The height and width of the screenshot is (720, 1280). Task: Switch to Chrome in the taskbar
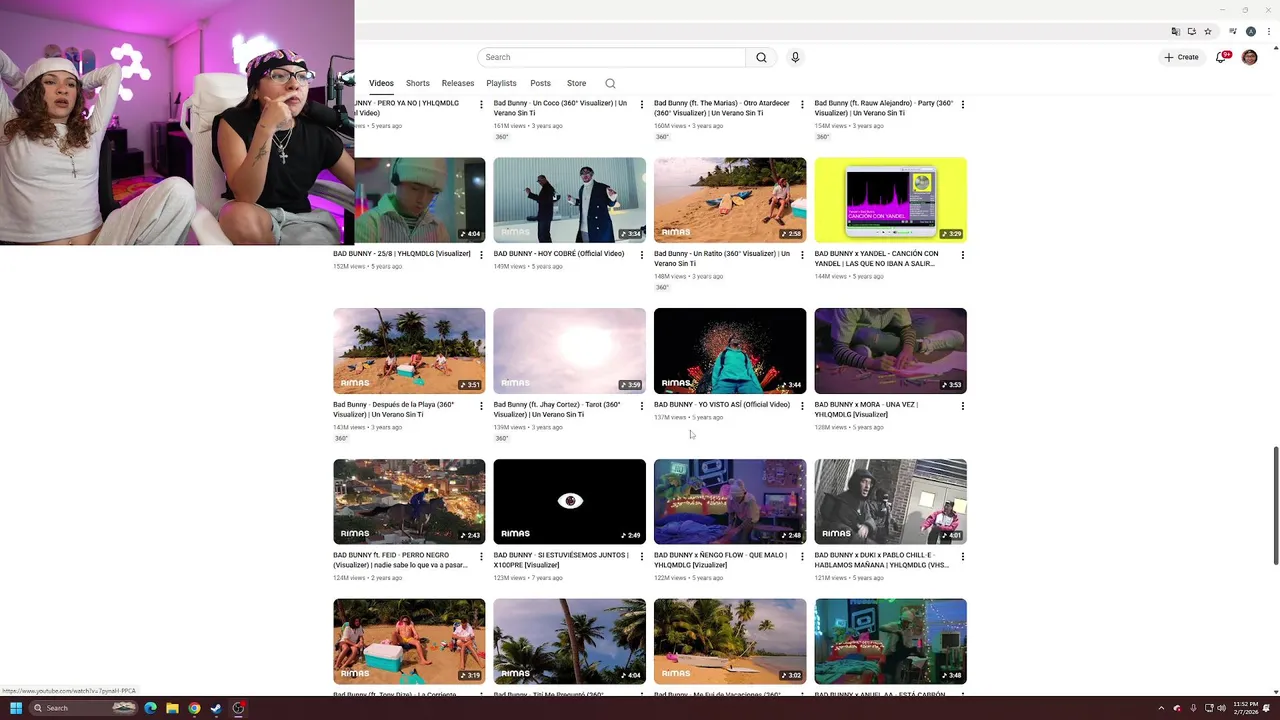[x=194, y=708]
